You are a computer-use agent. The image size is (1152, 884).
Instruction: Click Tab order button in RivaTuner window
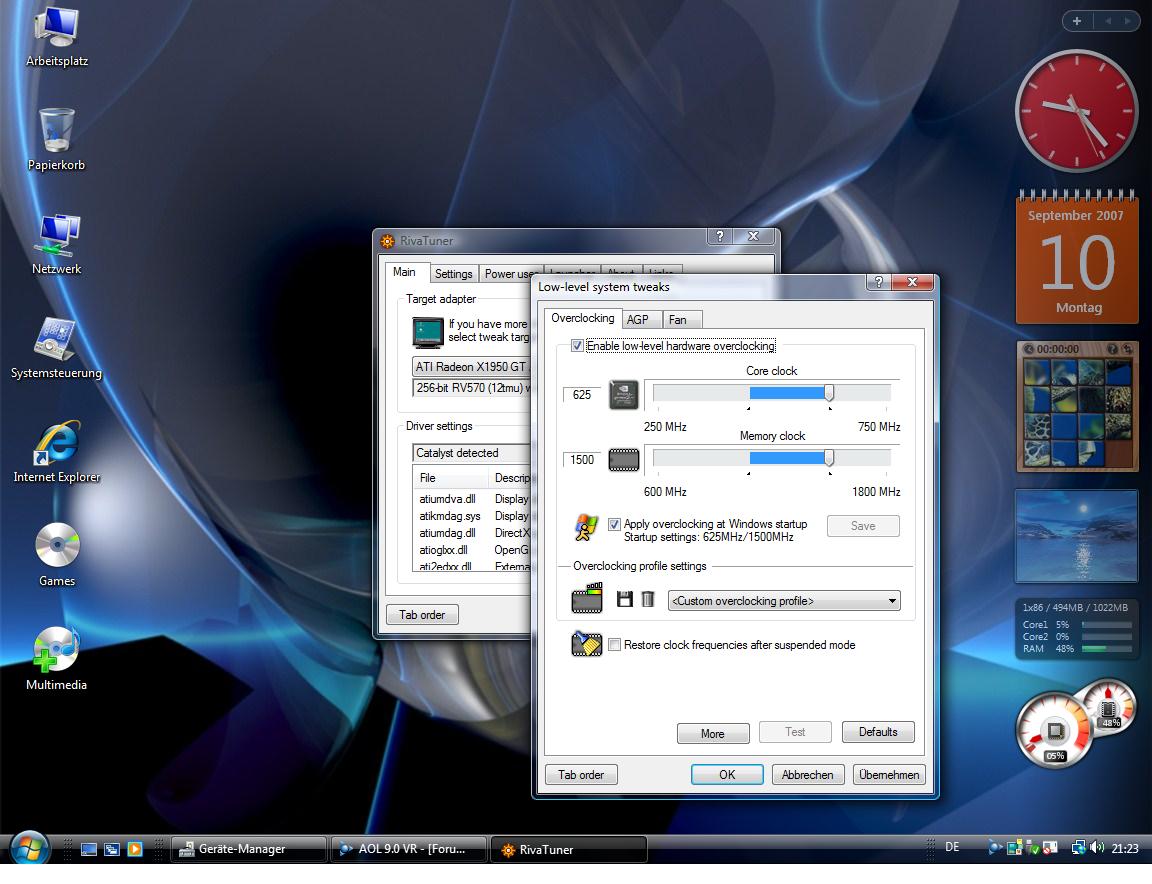[x=422, y=614]
